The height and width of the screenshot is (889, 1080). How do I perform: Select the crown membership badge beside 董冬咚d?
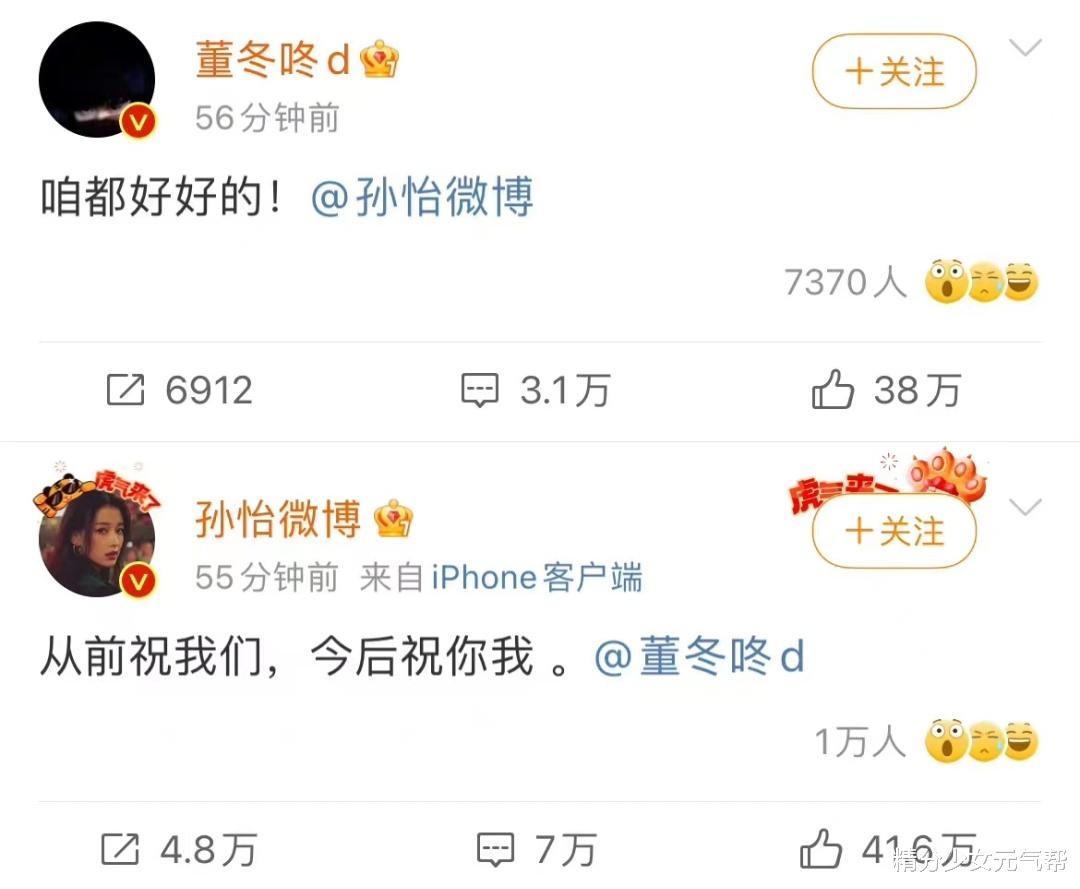(380, 59)
